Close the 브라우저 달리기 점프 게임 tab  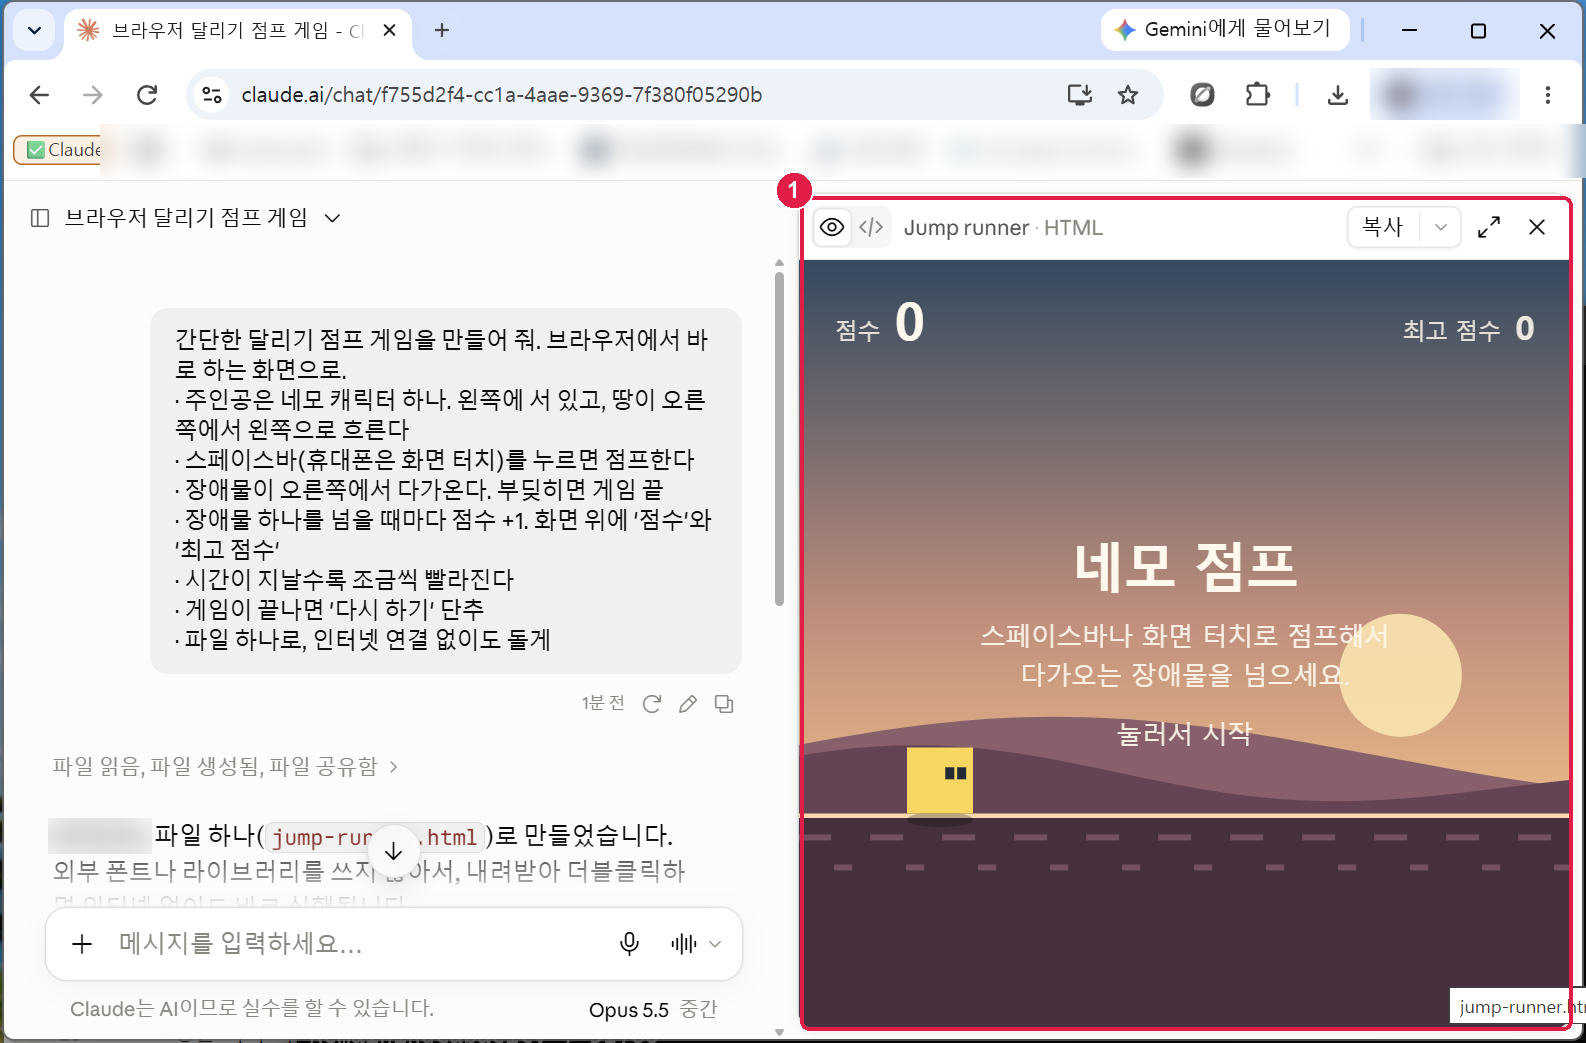point(390,30)
